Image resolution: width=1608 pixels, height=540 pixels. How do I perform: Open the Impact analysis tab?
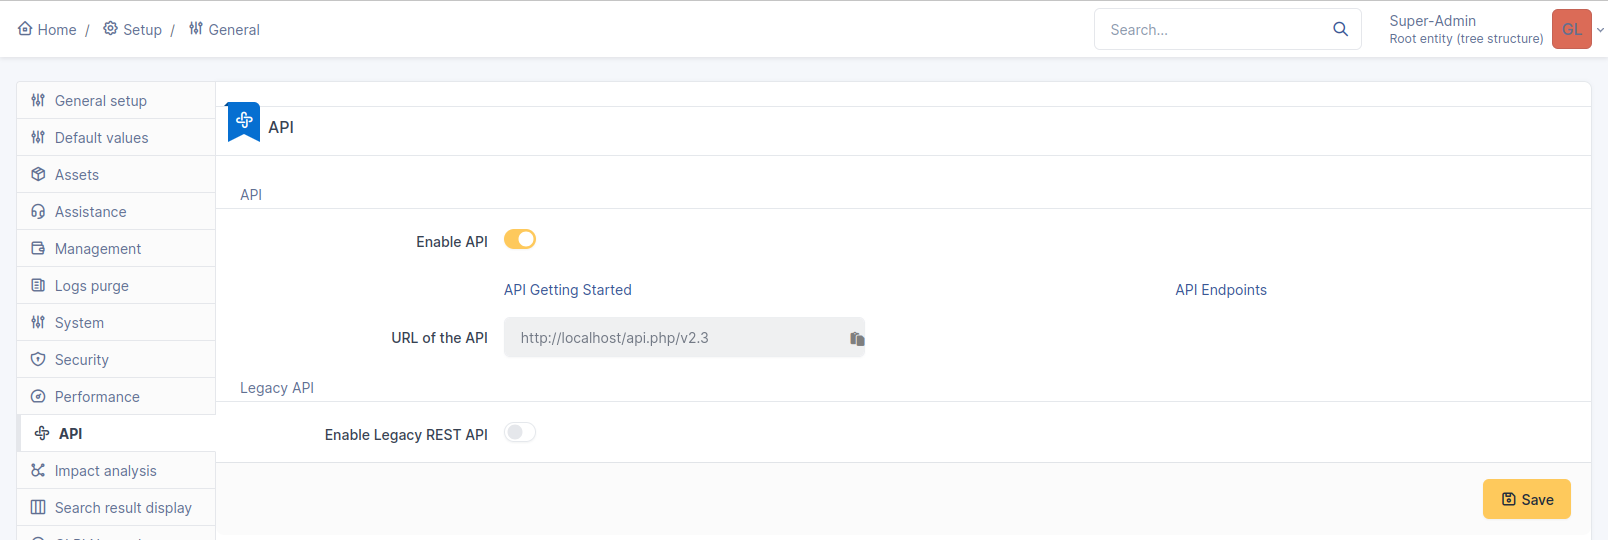tap(116, 470)
